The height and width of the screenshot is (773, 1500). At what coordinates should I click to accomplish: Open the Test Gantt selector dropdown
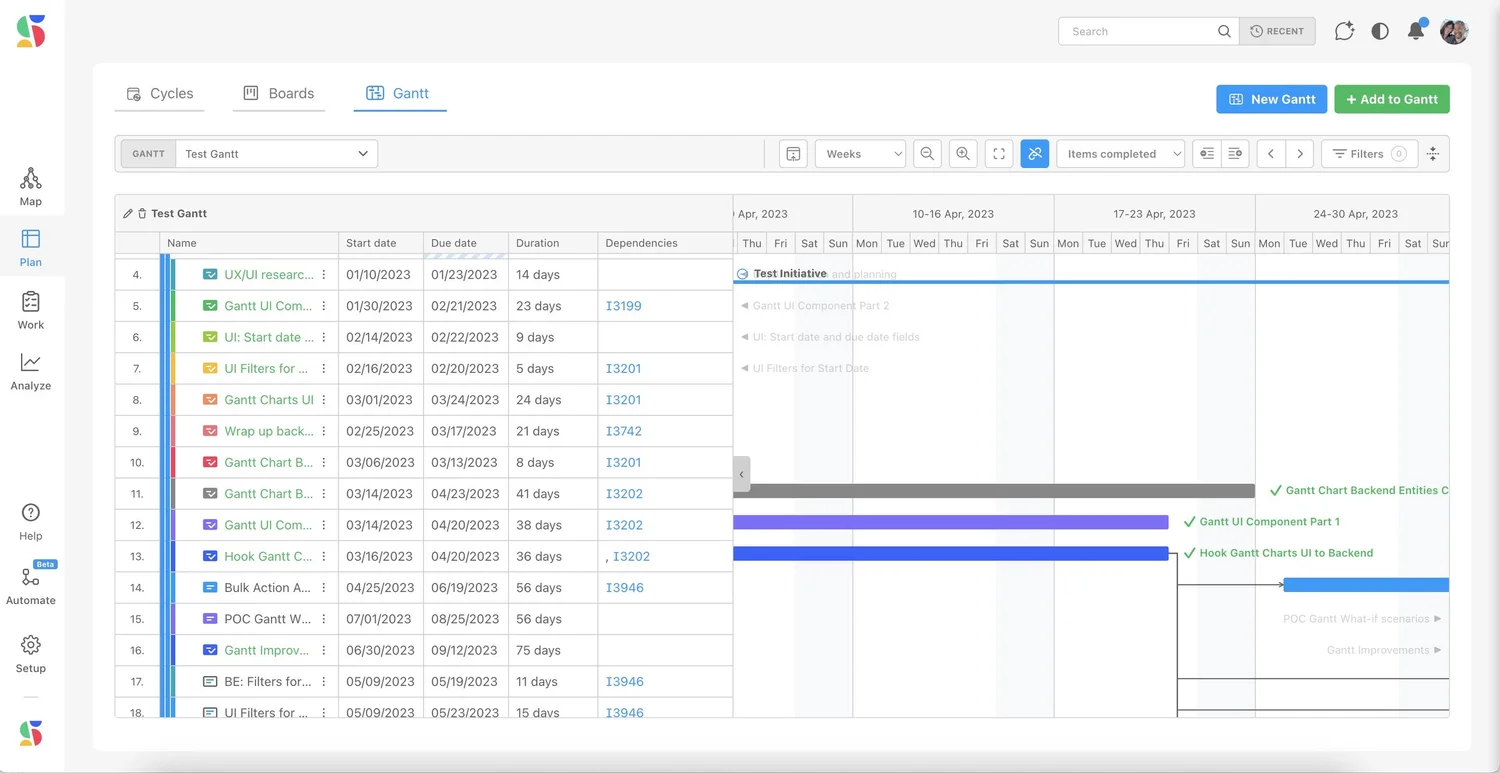point(275,153)
